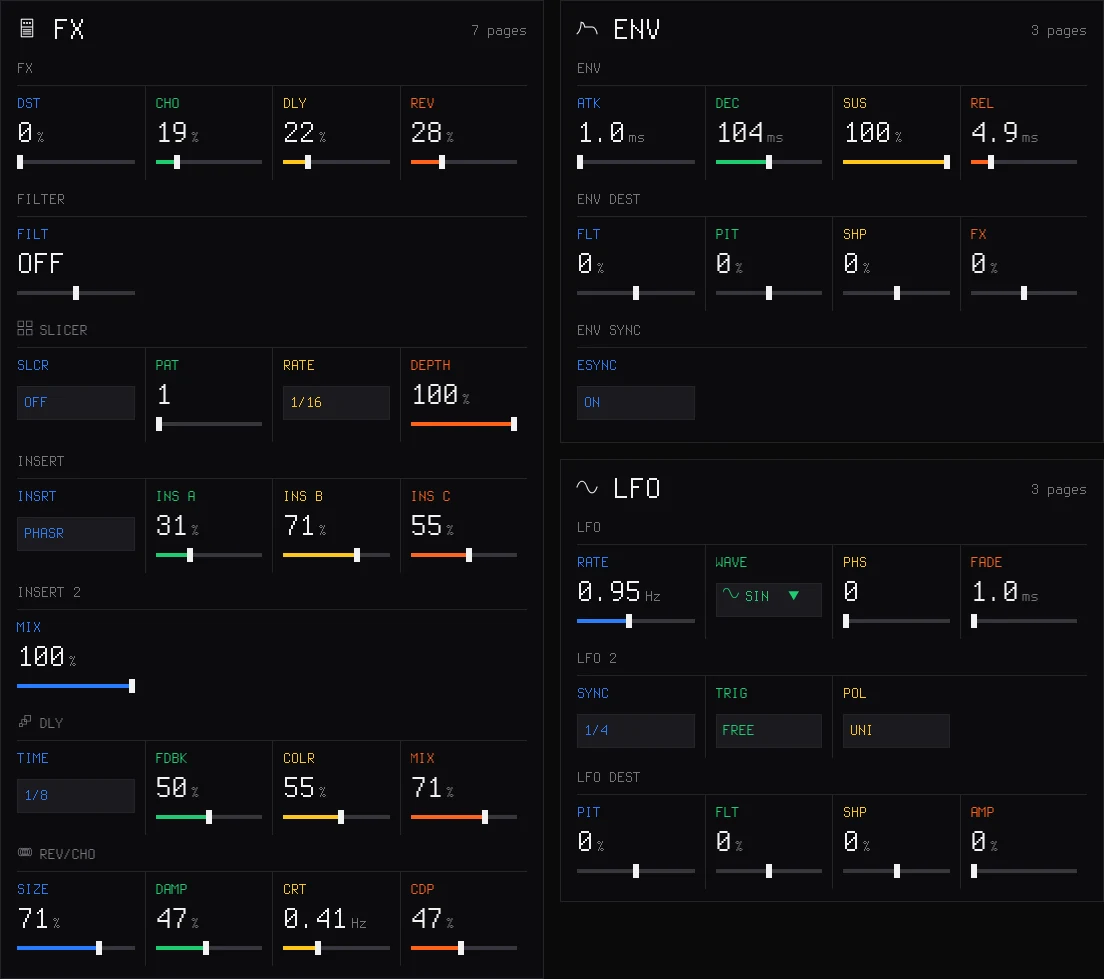Adjust the FILT filter slider
Image resolution: width=1104 pixels, height=979 pixels.
click(76, 293)
